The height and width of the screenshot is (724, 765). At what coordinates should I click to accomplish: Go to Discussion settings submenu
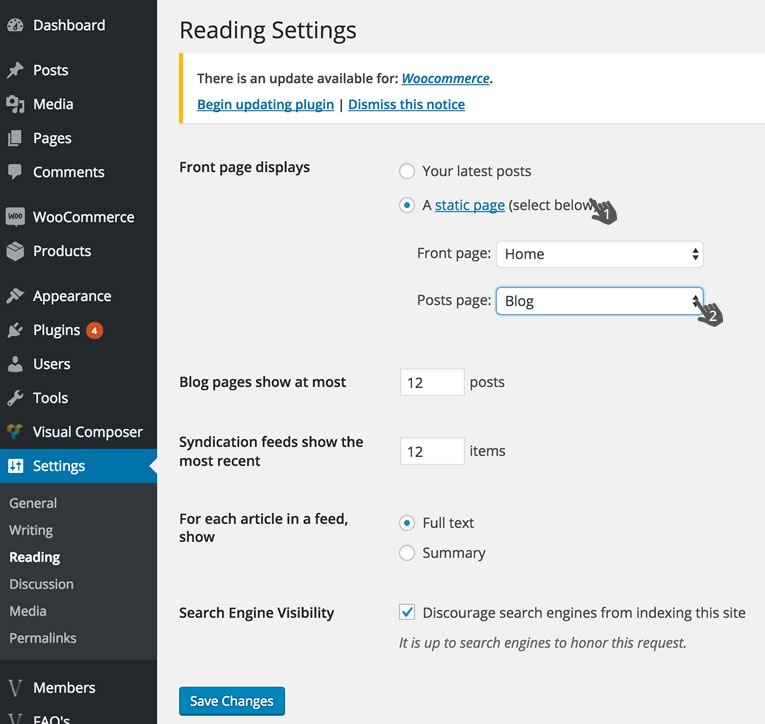(x=41, y=584)
